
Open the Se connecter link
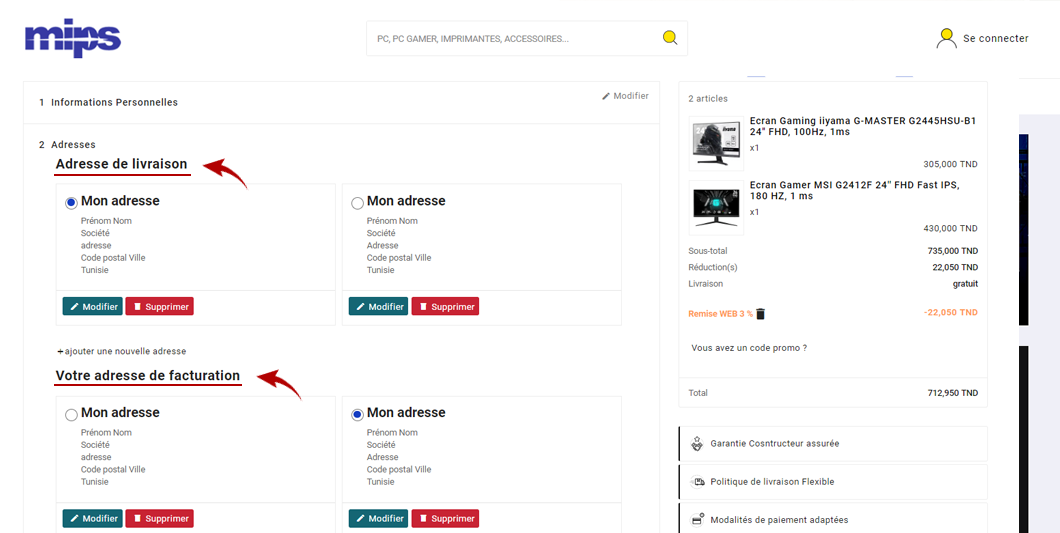[x=996, y=39]
